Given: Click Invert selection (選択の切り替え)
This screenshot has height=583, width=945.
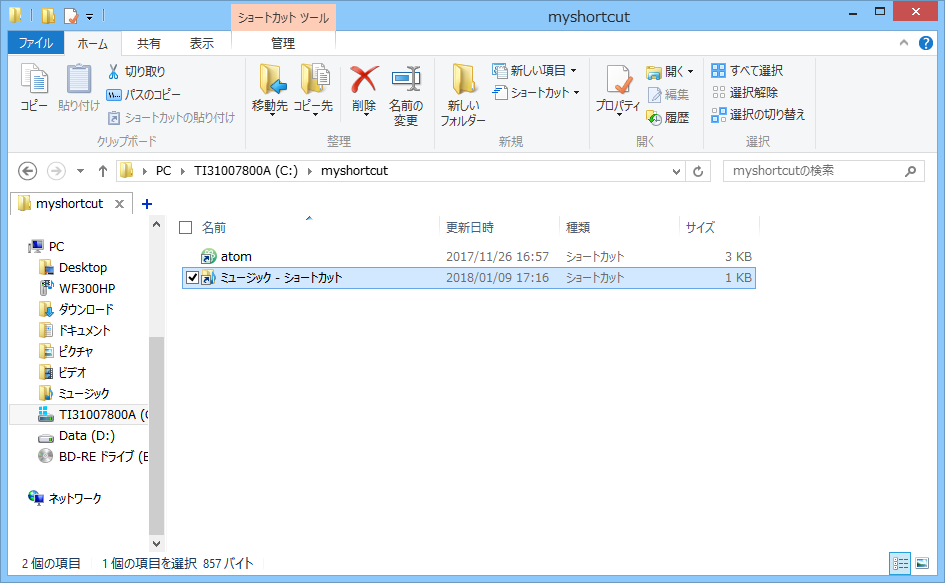Looking at the screenshot, I should [758, 115].
